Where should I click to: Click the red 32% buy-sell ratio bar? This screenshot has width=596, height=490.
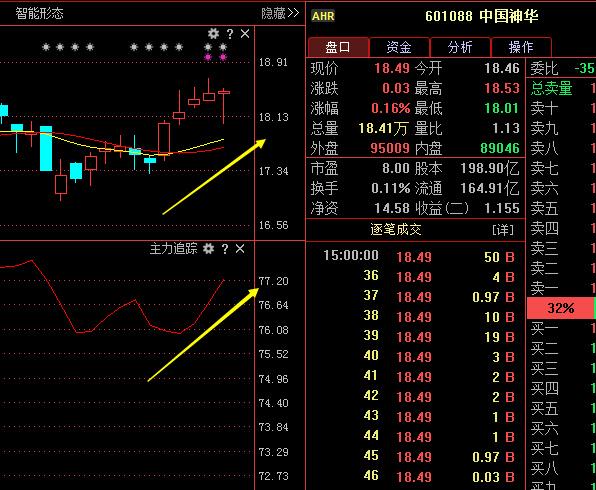[560, 308]
